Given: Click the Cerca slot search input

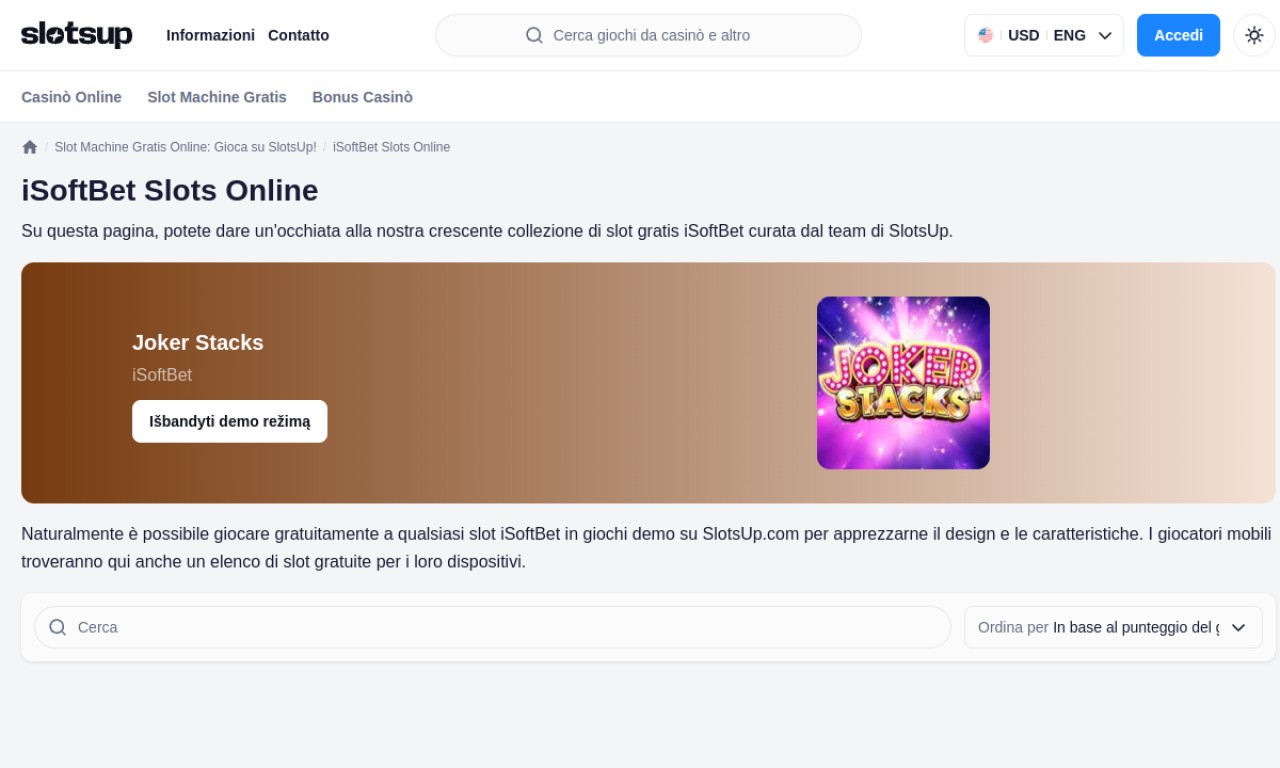Looking at the screenshot, I should (500, 627).
